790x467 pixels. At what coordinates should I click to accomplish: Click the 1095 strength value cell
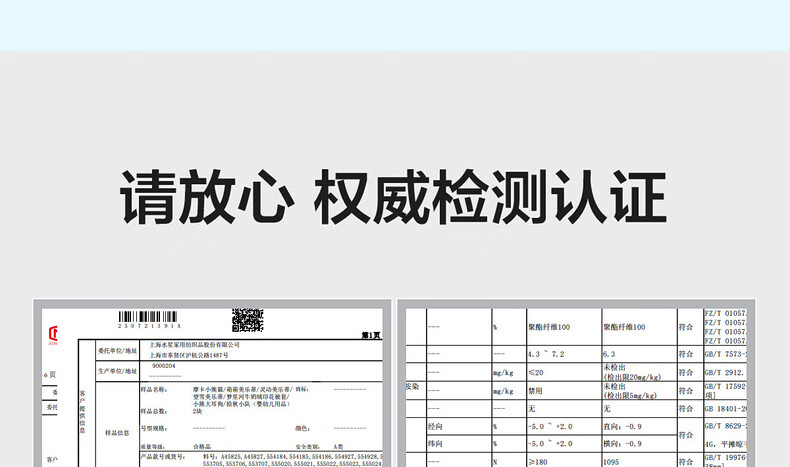click(612, 462)
